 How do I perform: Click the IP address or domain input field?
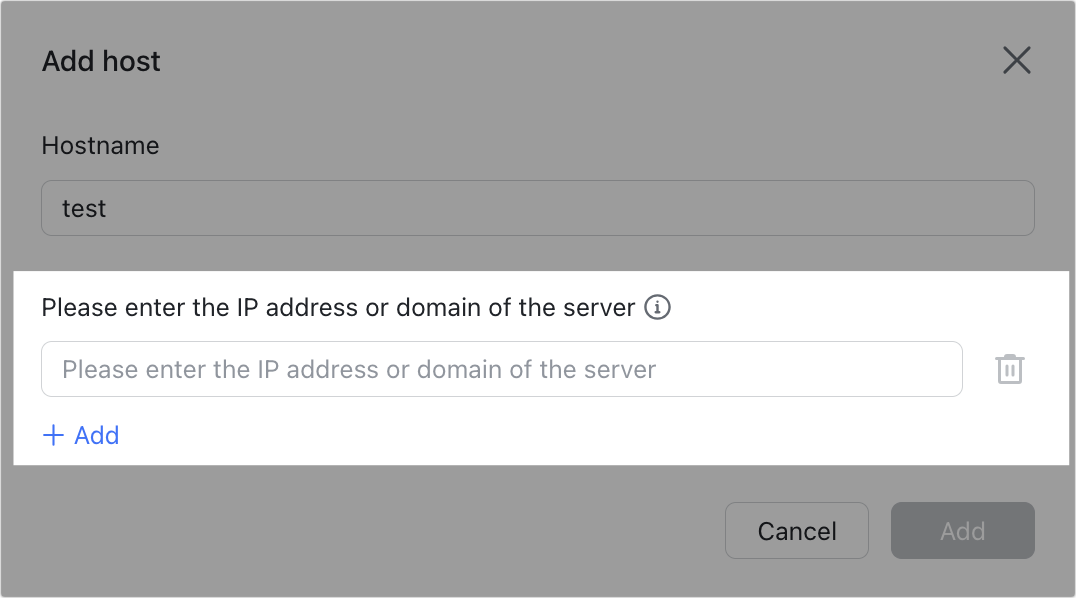(501, 368)
